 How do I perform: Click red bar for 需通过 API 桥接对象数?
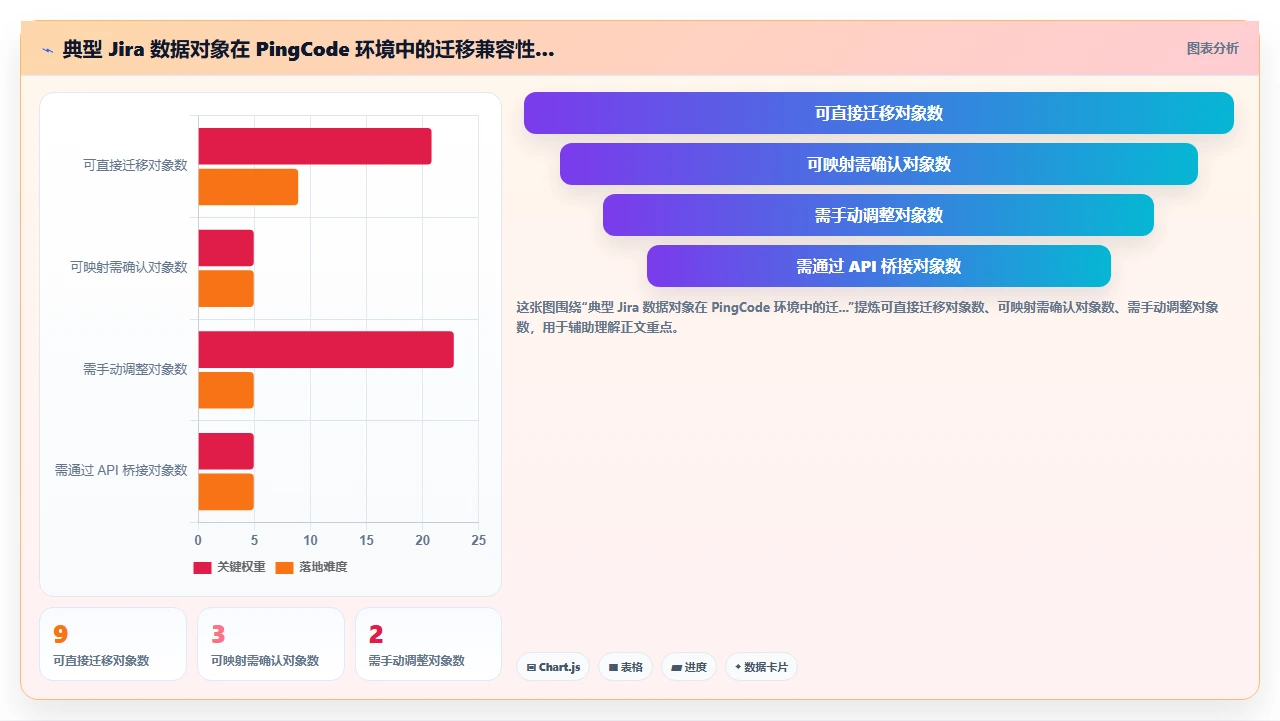(x=226, y=451)
